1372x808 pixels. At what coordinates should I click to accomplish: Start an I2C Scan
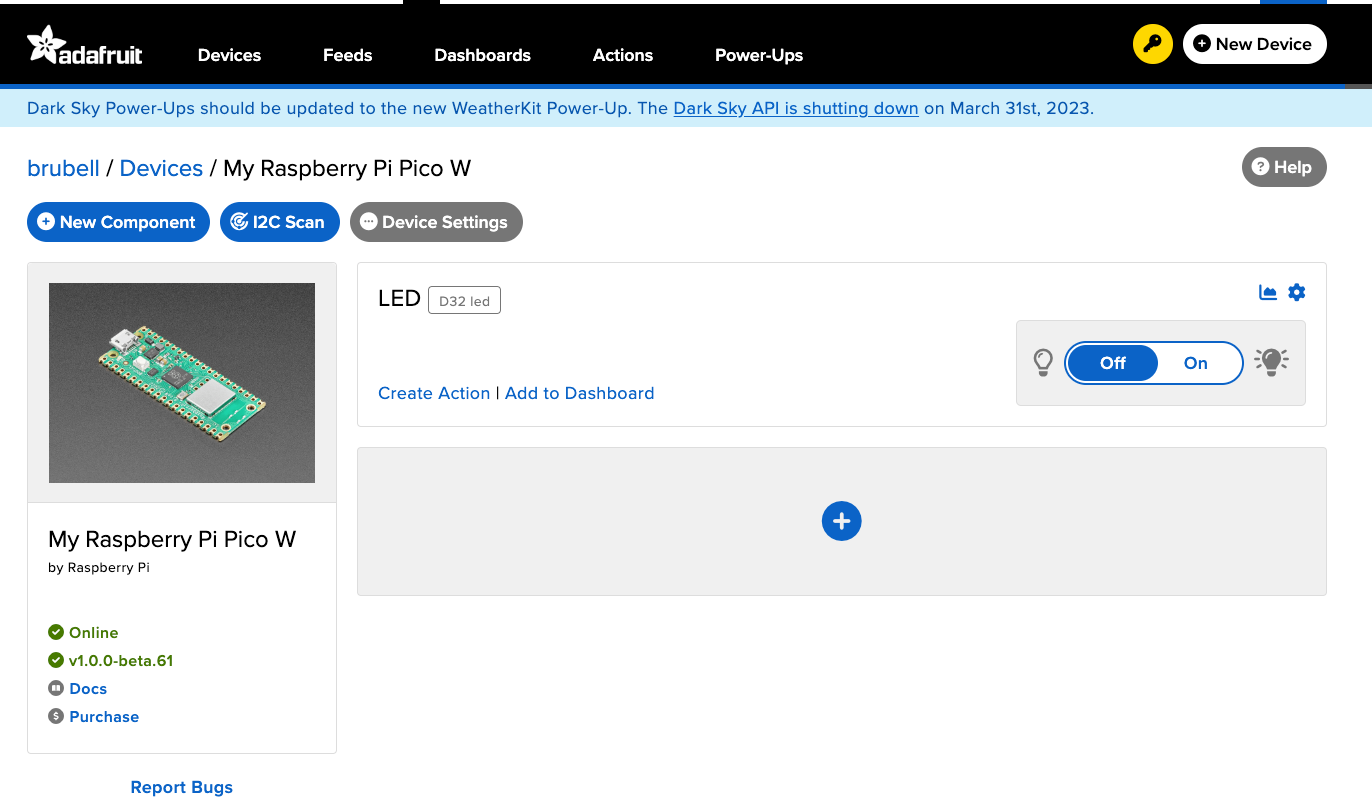tap(279, 222)
